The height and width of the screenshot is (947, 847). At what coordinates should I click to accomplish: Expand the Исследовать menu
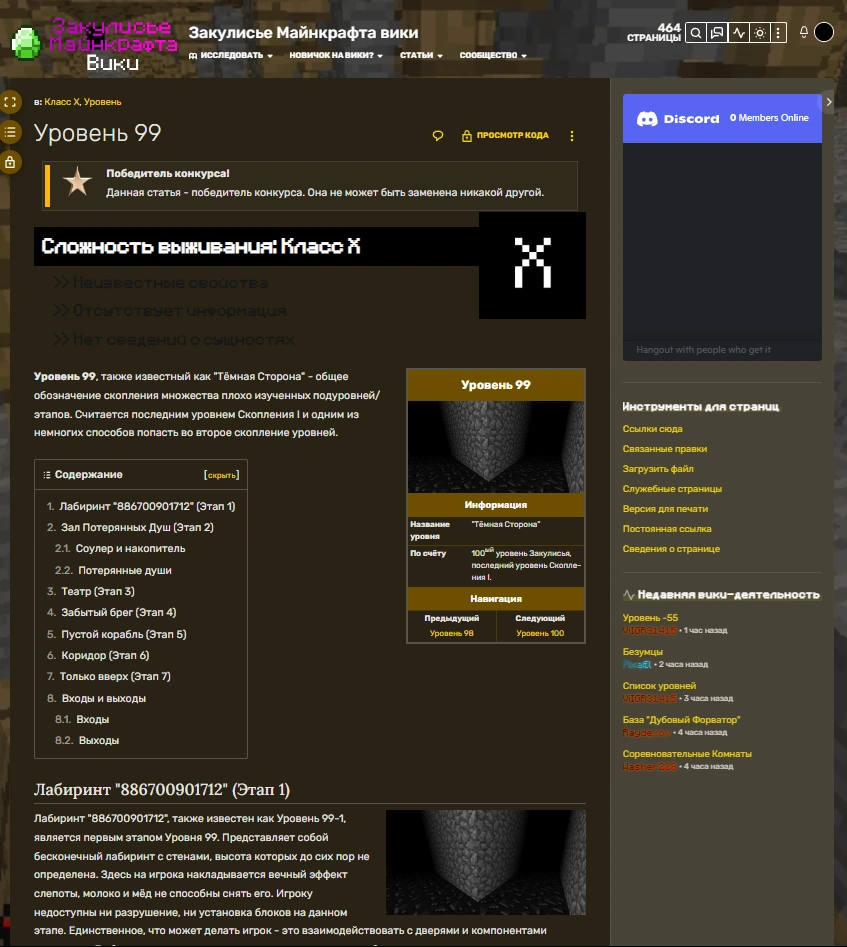[x=231, y=55]
